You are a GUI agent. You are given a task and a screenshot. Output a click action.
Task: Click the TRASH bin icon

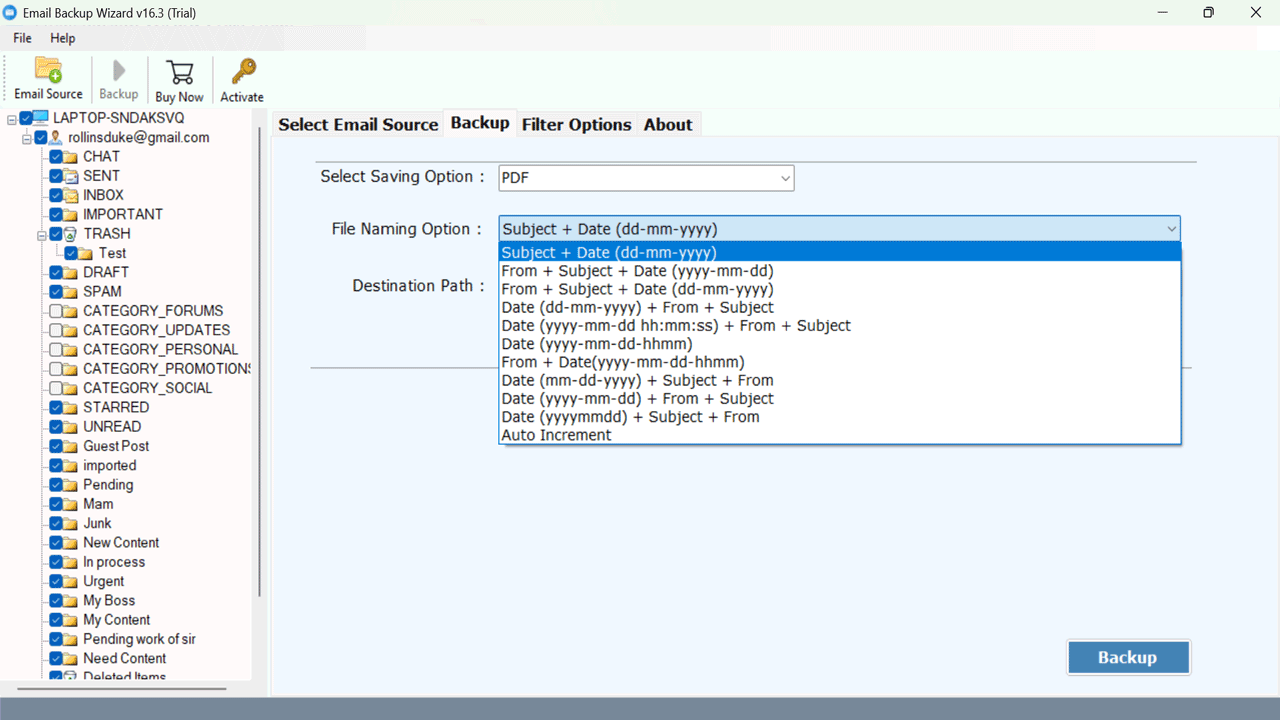click(x=71, y=234)
